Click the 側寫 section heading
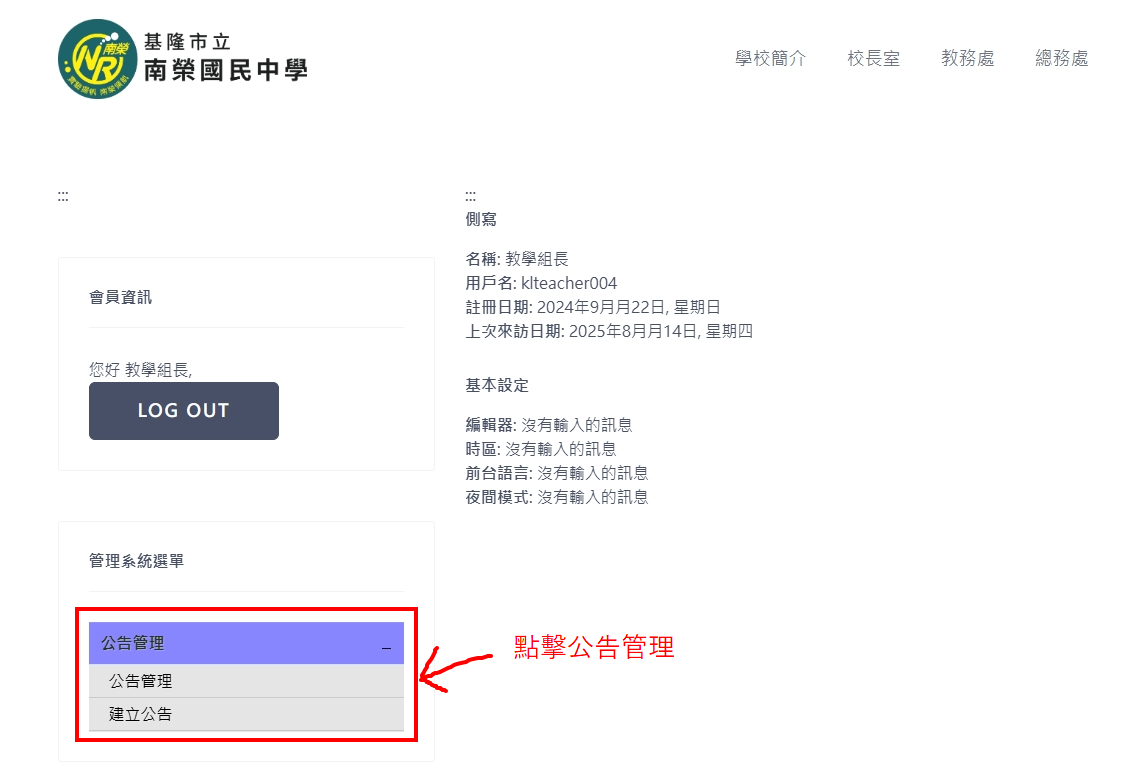Image resolution: width=1127 pixels, height=768 pixels. 478,218
